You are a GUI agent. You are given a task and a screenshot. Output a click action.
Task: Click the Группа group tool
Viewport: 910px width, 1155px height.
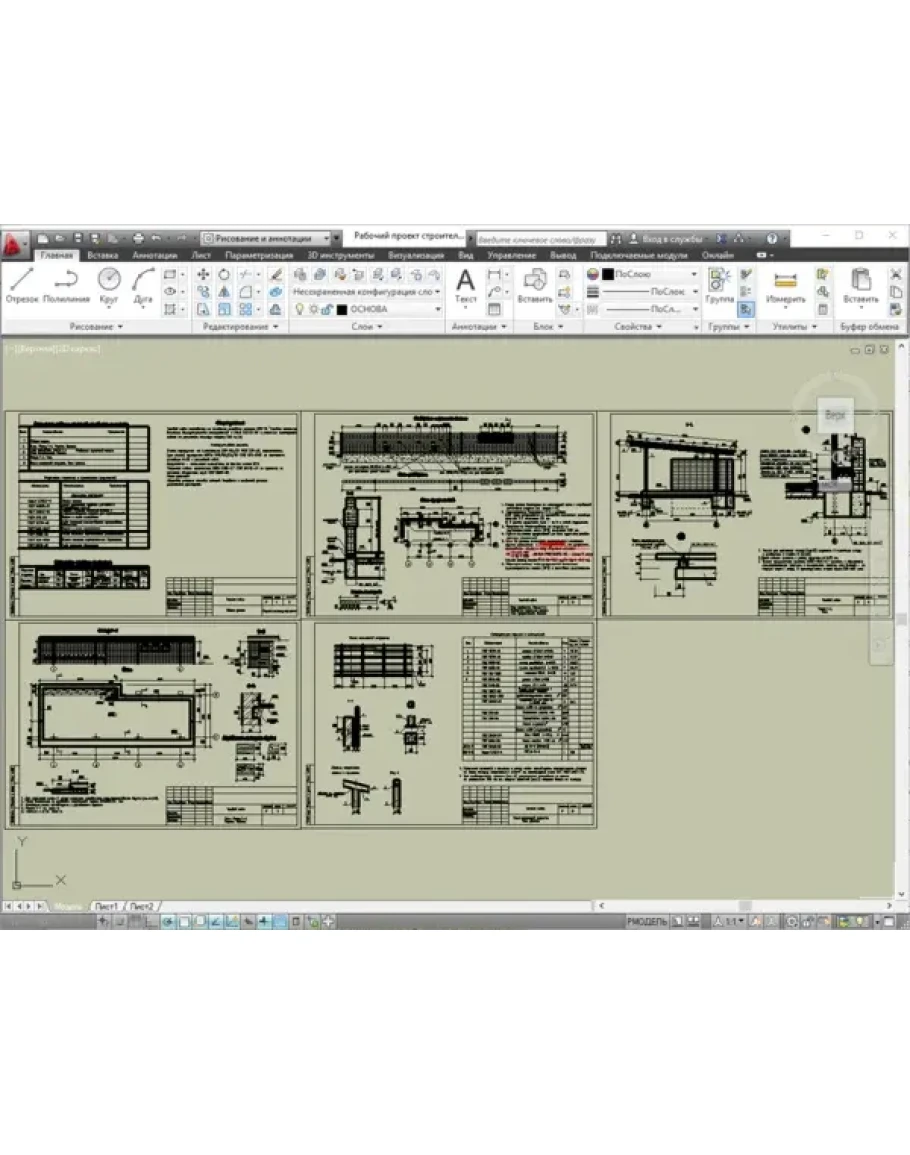(x=719, y=284)
